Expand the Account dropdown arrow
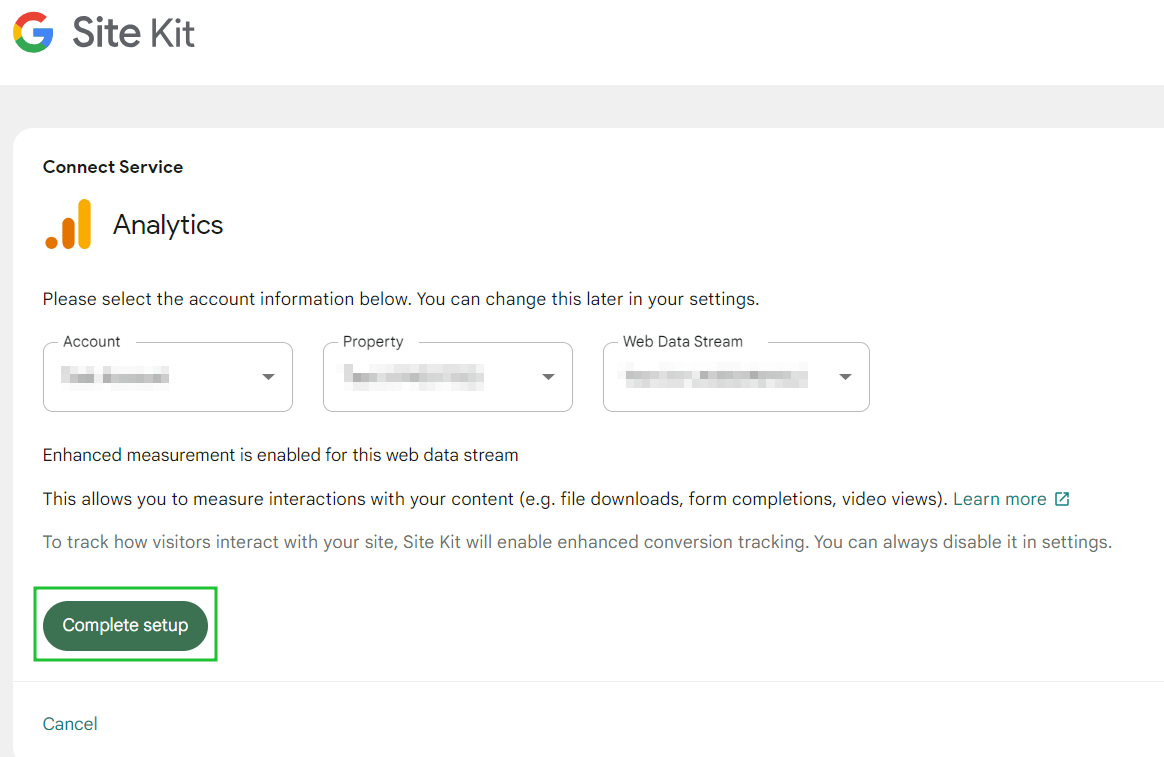This screenshot has width=1164, height=757. (x=269, y=377)
